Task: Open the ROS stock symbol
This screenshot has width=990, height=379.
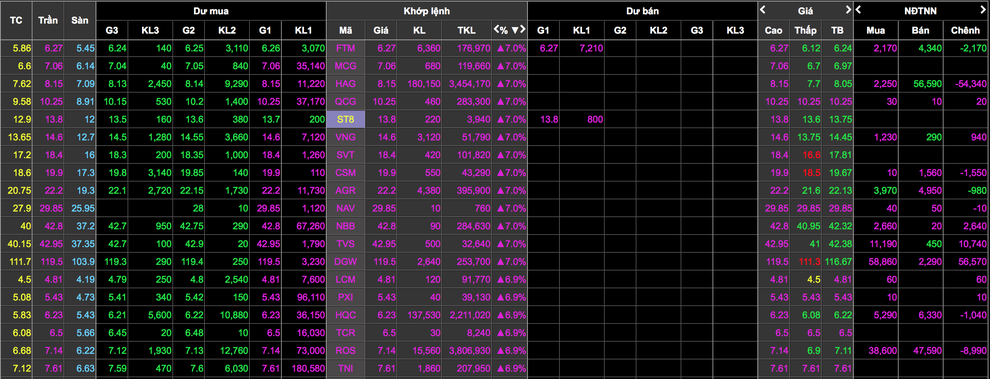Action: (345, 350)
